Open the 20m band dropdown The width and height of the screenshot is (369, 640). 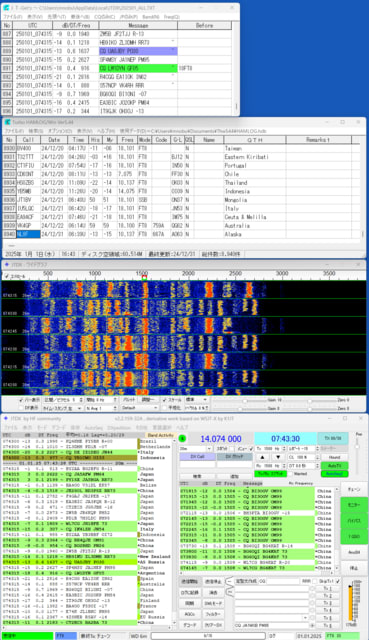pos(196,449)
